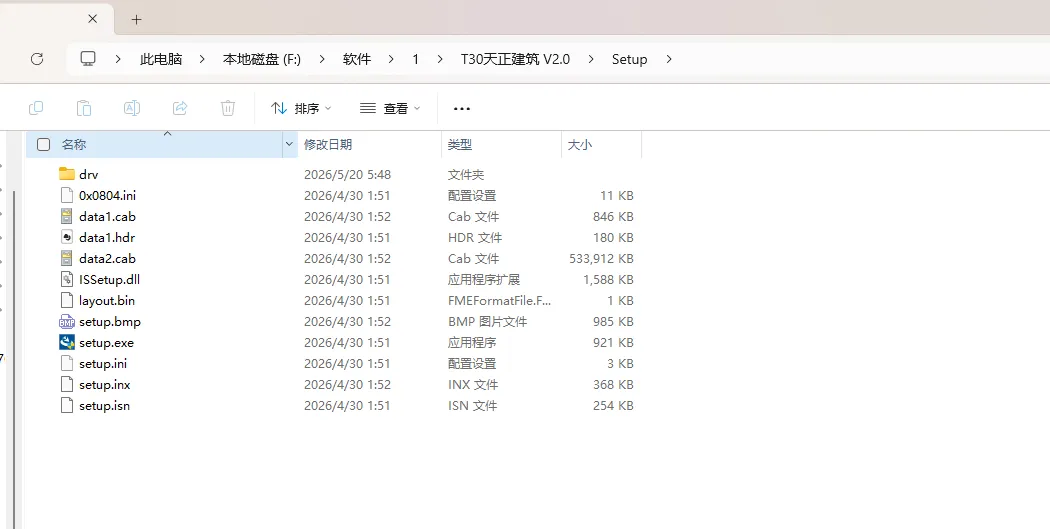The height and width of the screenshot is (529, 1050).
Task: Select the ISSetup.dll file icon
Action: point(66,279)
